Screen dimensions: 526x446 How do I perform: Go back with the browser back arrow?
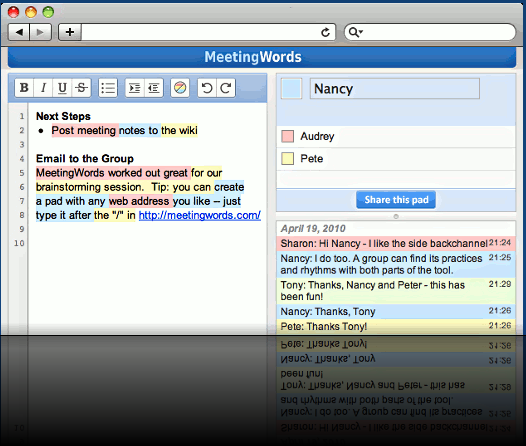pos(19,32)
